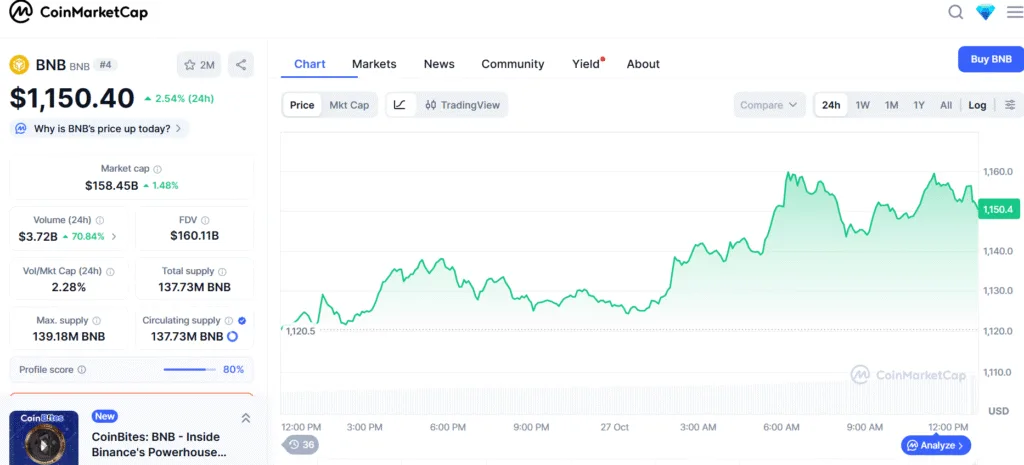Click the Analyze button
The image size is (1024, 465).
(935, 445)
